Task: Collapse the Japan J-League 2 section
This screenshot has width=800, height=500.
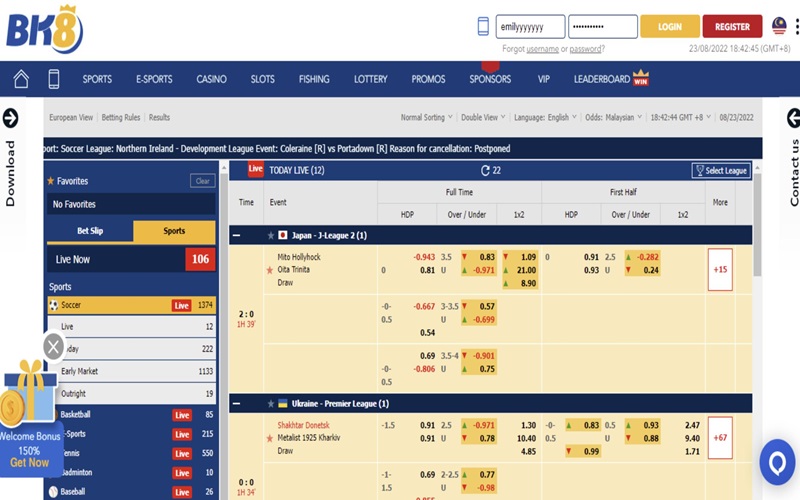Action: (x=237, y=236)
